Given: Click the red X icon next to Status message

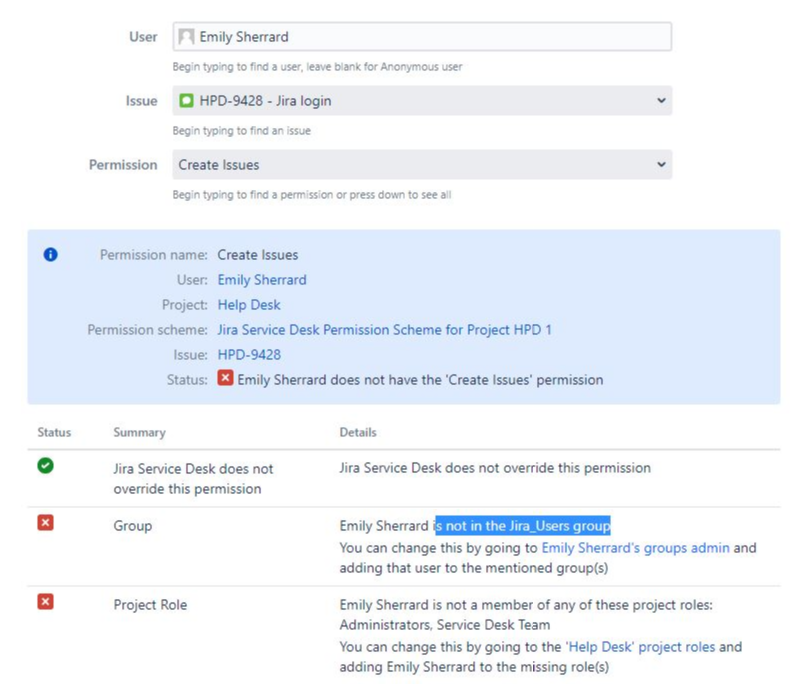Looking at the screenshot, I should (x=225, y=378).
